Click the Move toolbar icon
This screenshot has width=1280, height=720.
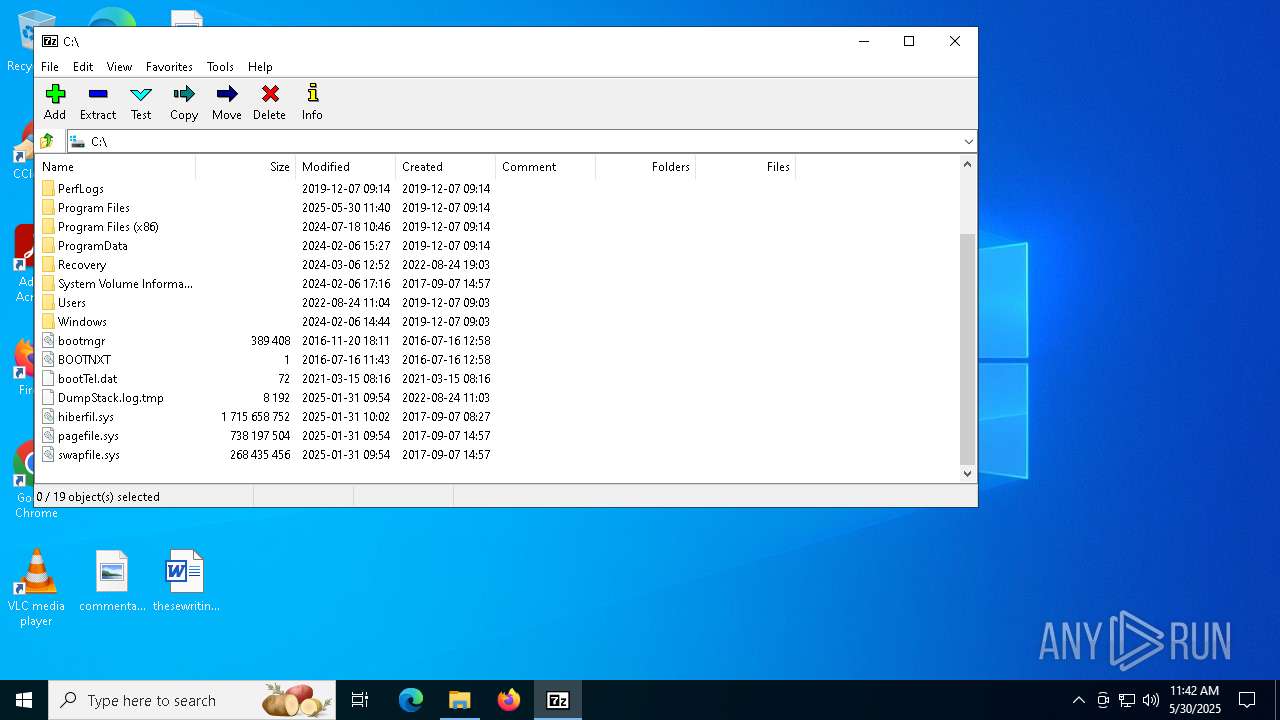(x=227, y=94)
